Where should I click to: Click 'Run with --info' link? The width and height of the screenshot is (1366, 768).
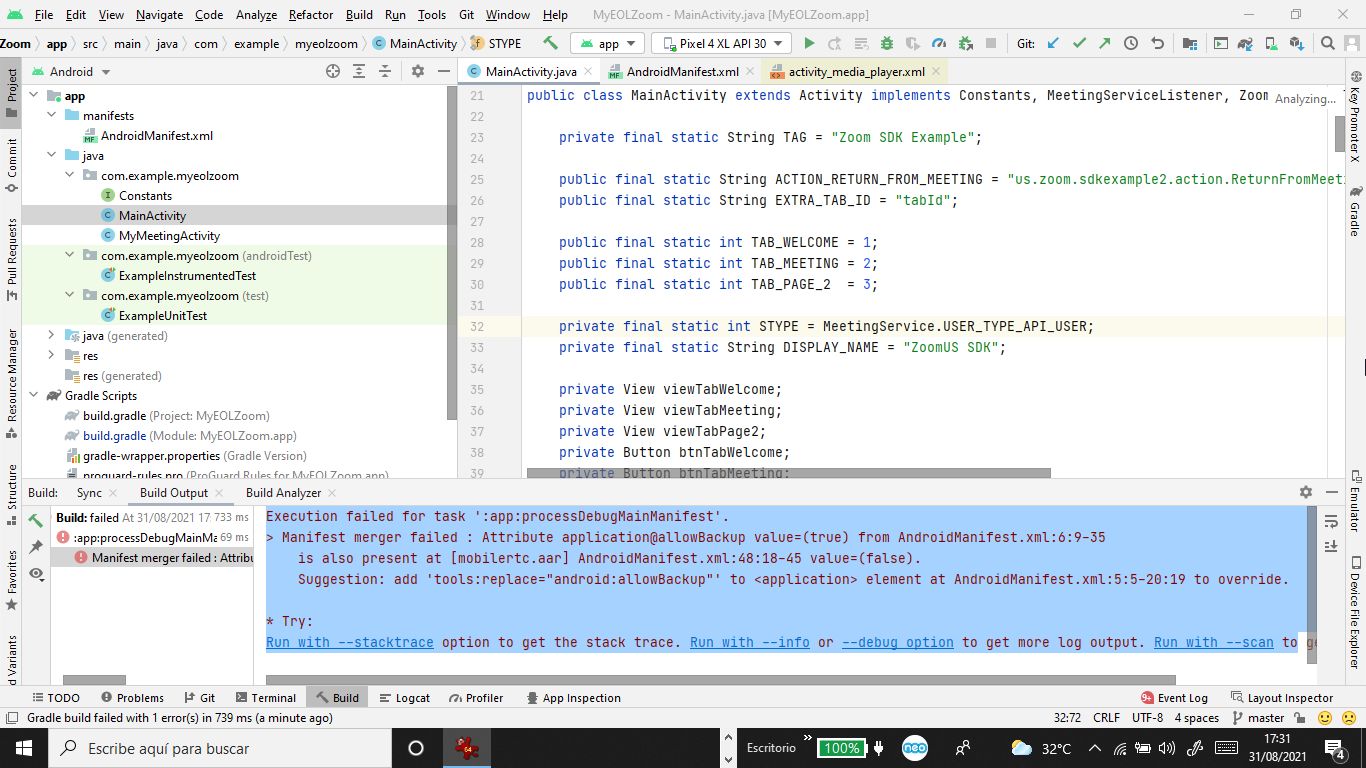[750, 642]
